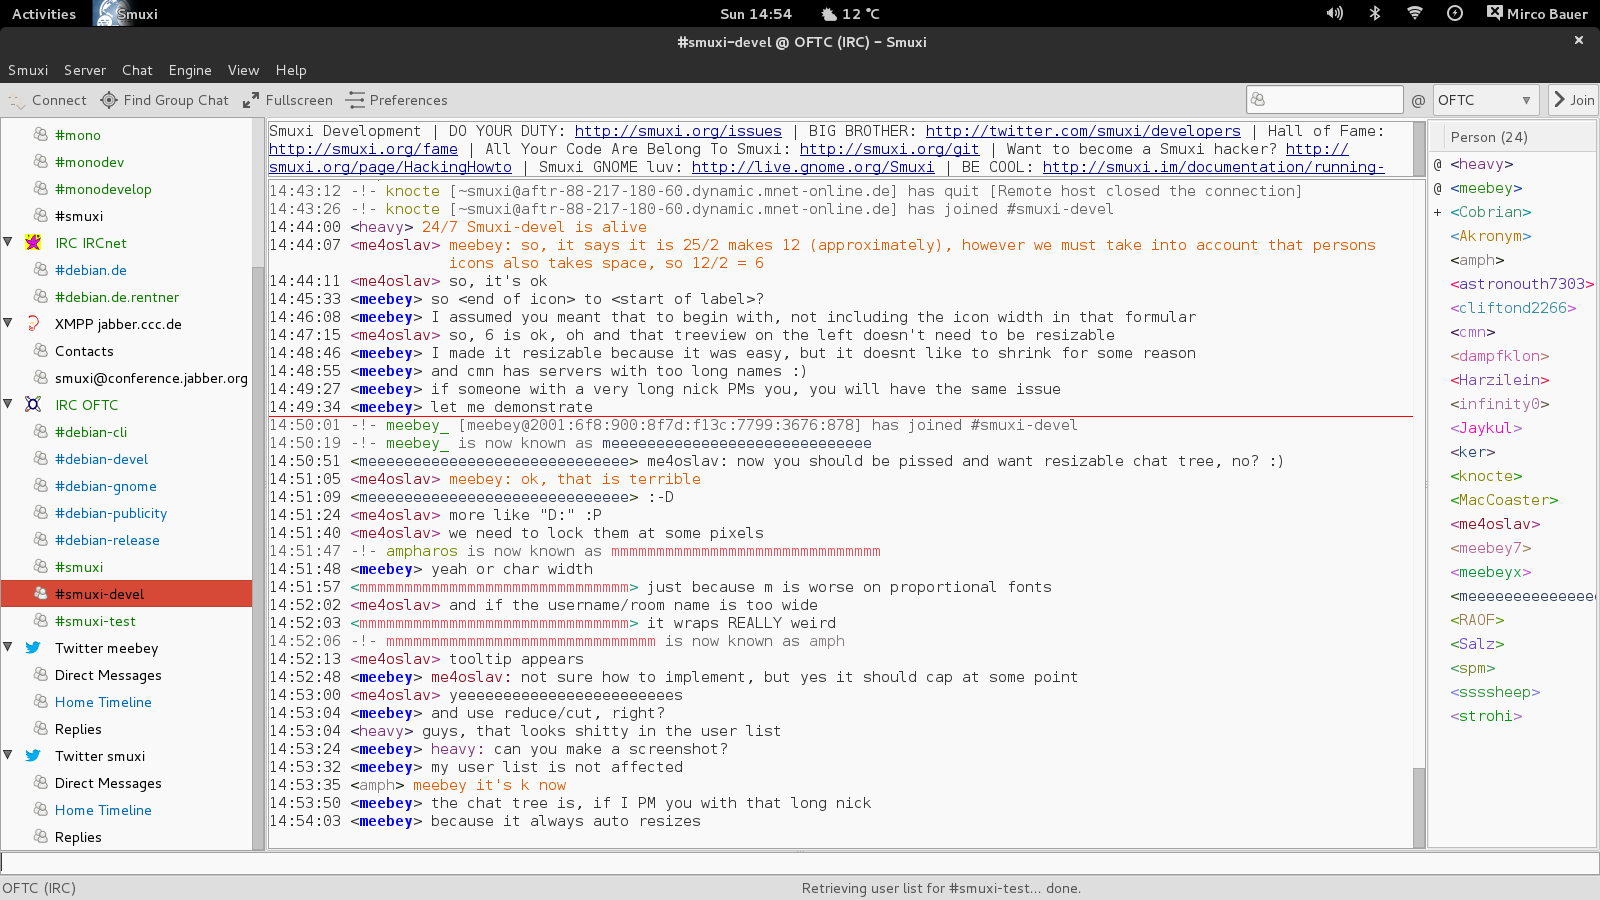The height and width of the screenshot is (900, 1600).
Task: Click the Join button
Action: 1573,100
